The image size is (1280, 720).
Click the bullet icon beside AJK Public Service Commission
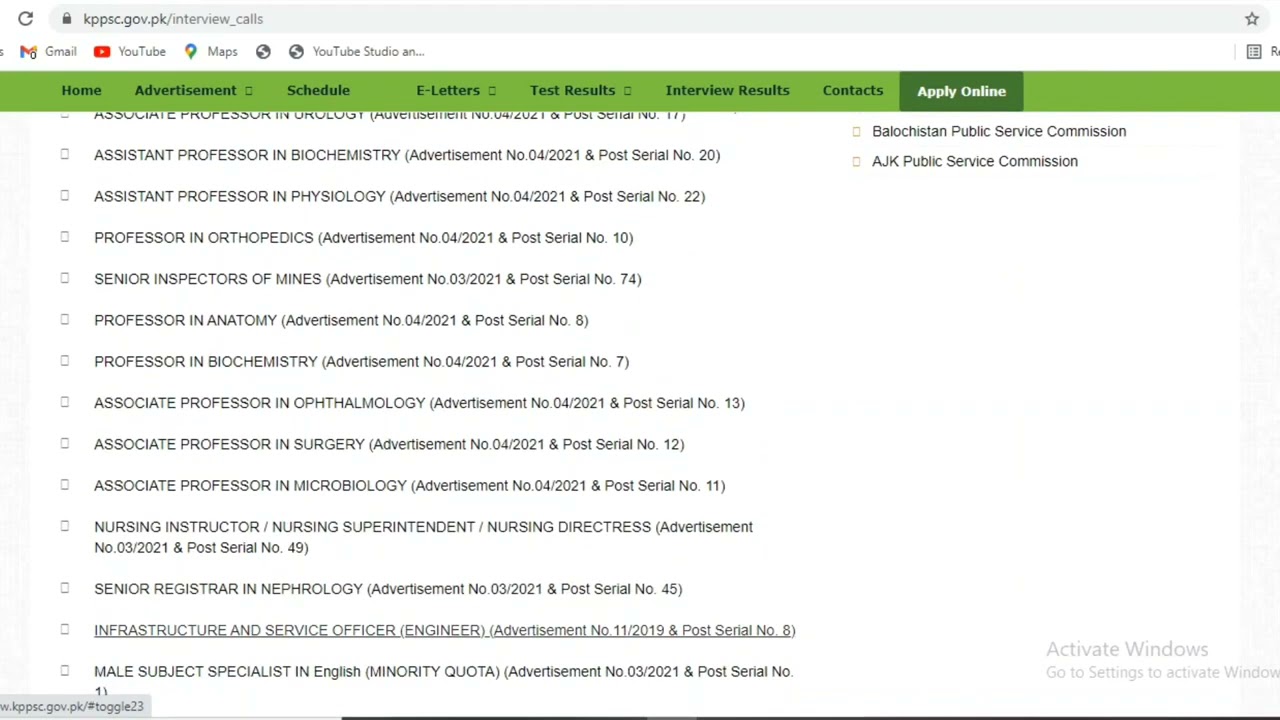coord(856,161)
